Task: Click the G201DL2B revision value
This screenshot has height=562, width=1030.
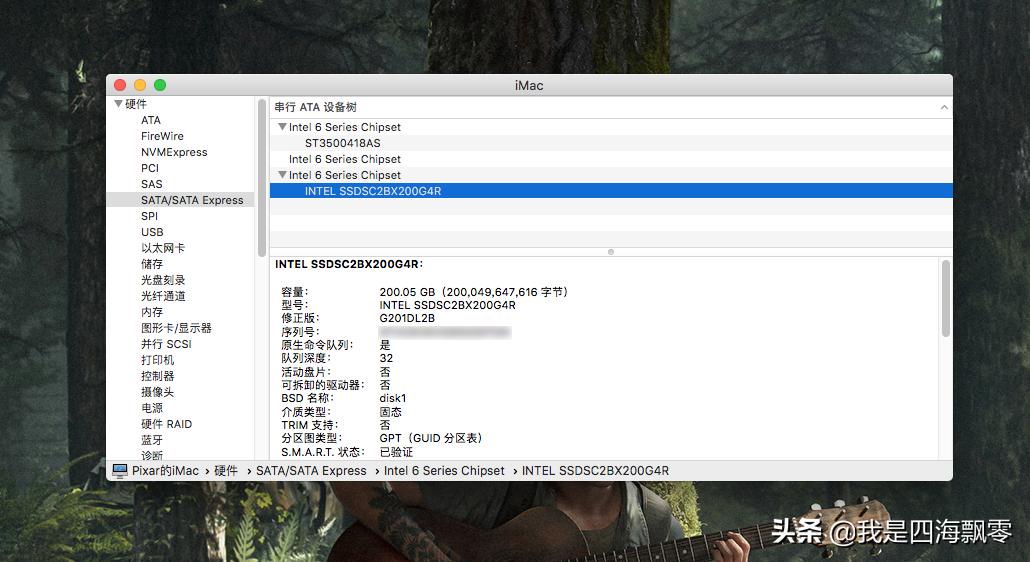Action: 407,318
